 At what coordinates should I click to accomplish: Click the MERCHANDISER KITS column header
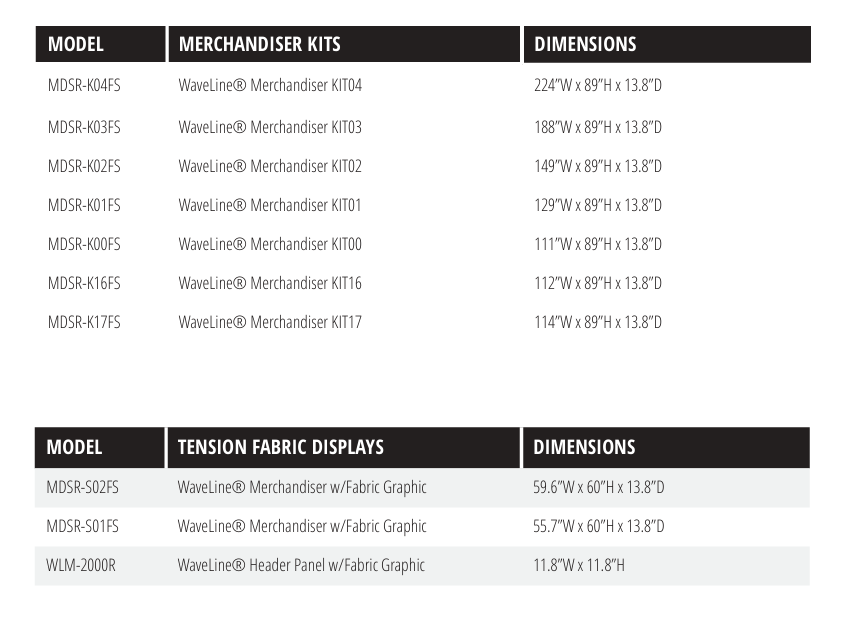pyautogui.click(x=260, y=45)
